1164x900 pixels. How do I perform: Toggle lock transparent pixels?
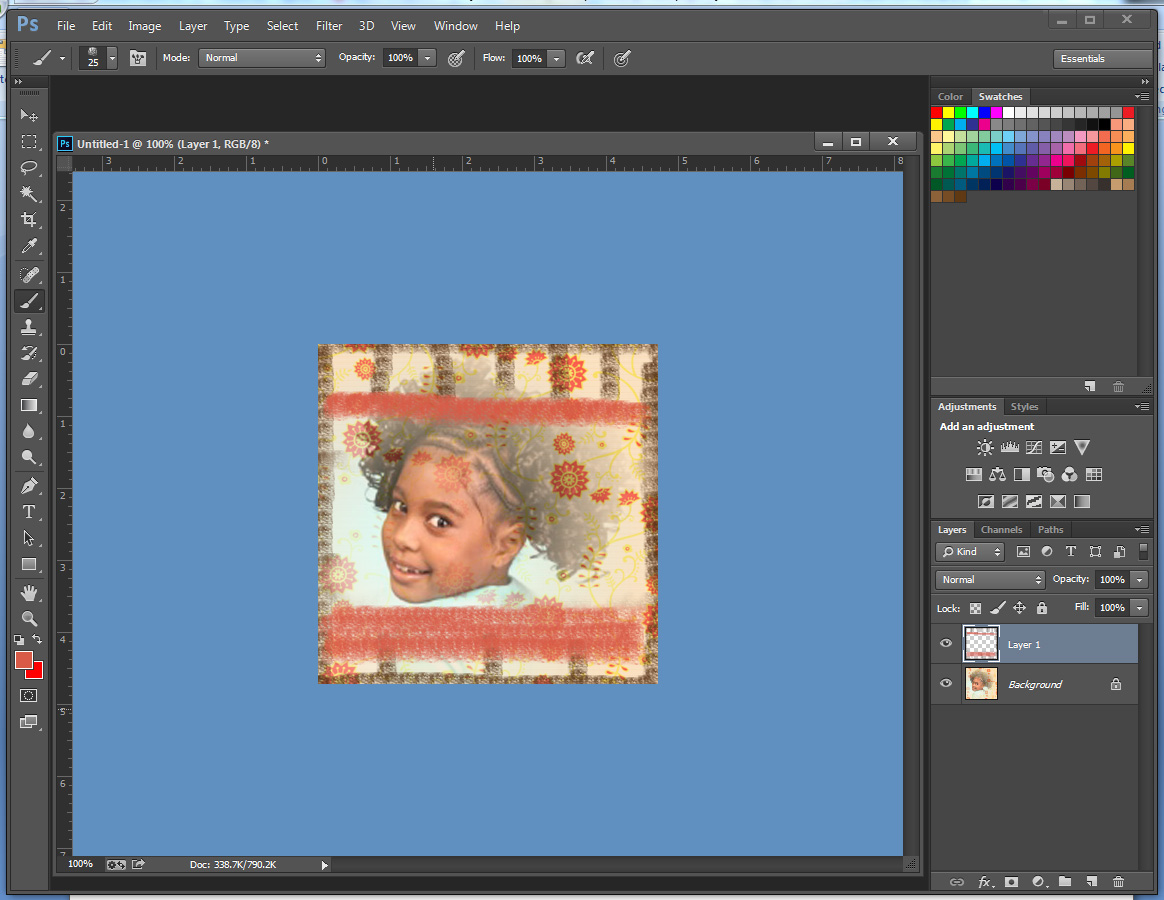click(975, 608)
